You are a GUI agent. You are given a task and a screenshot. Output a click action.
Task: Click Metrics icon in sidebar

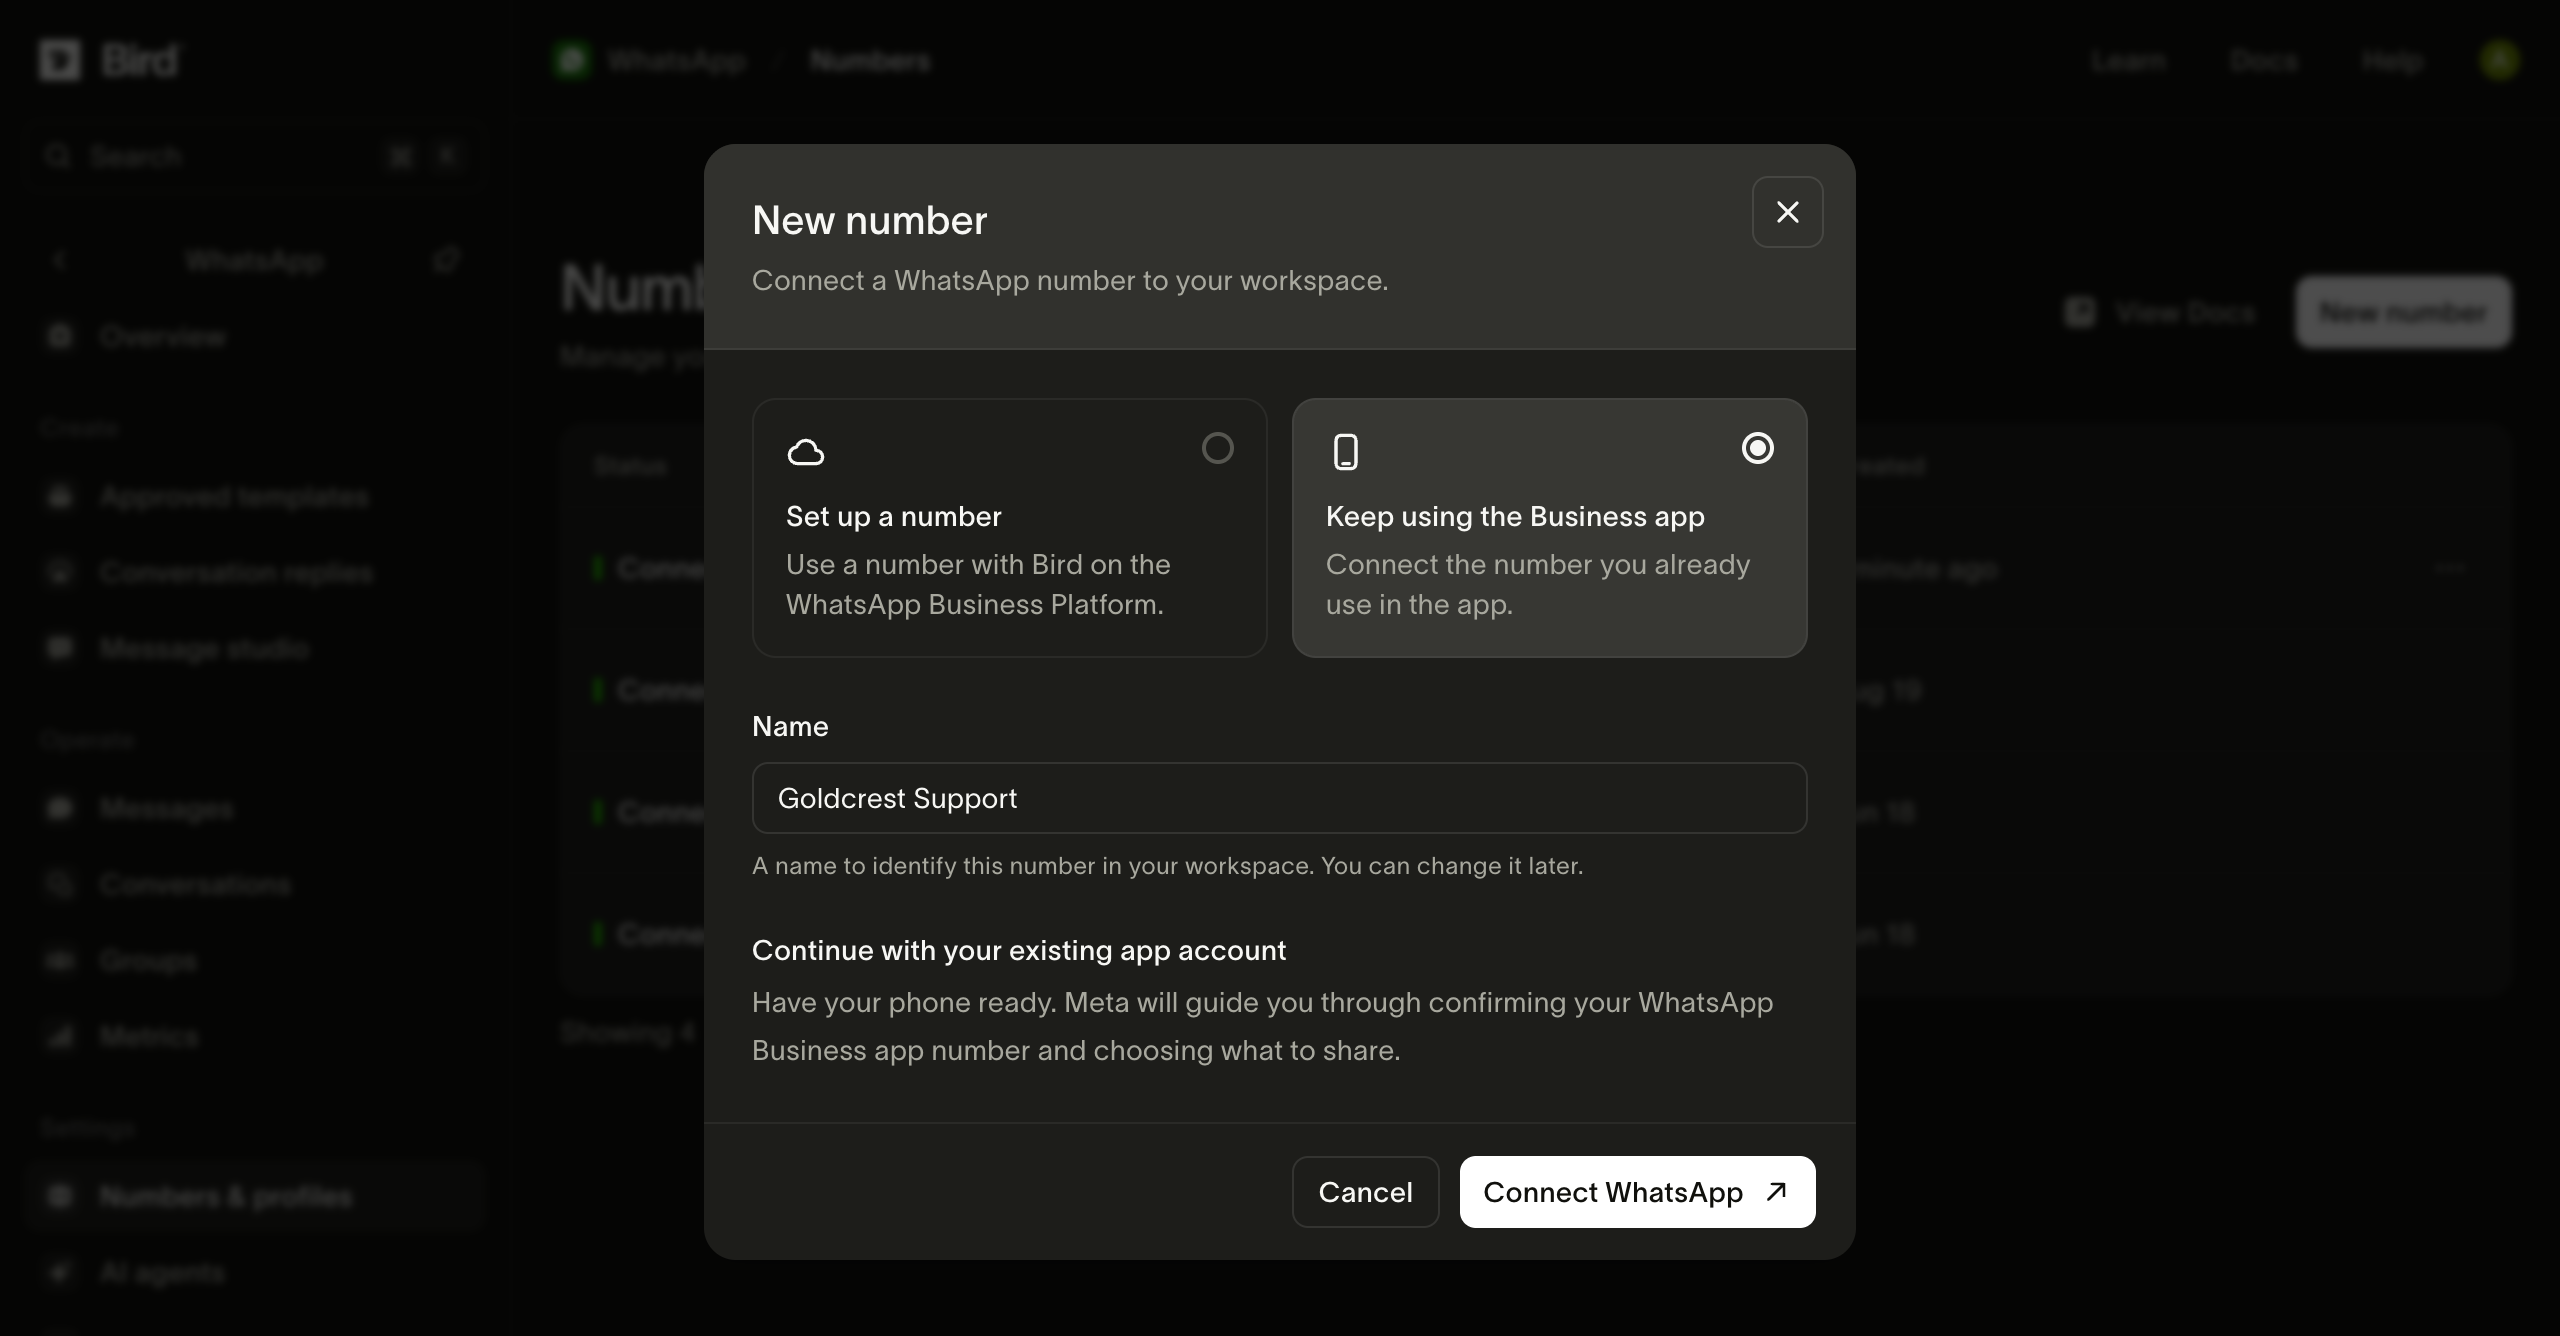[x=60, y=1036]
